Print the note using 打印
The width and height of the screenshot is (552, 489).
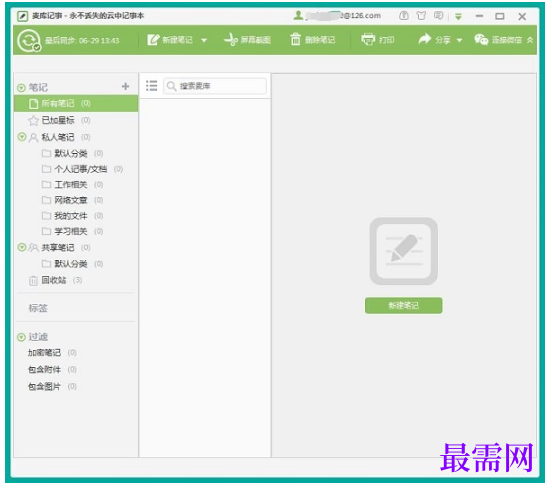pos(378,39)
